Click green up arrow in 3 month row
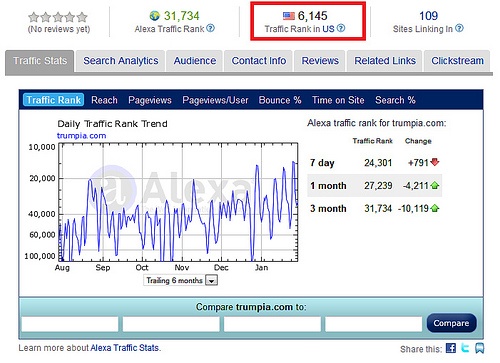 pyautogui.click(x=435, y=208)
